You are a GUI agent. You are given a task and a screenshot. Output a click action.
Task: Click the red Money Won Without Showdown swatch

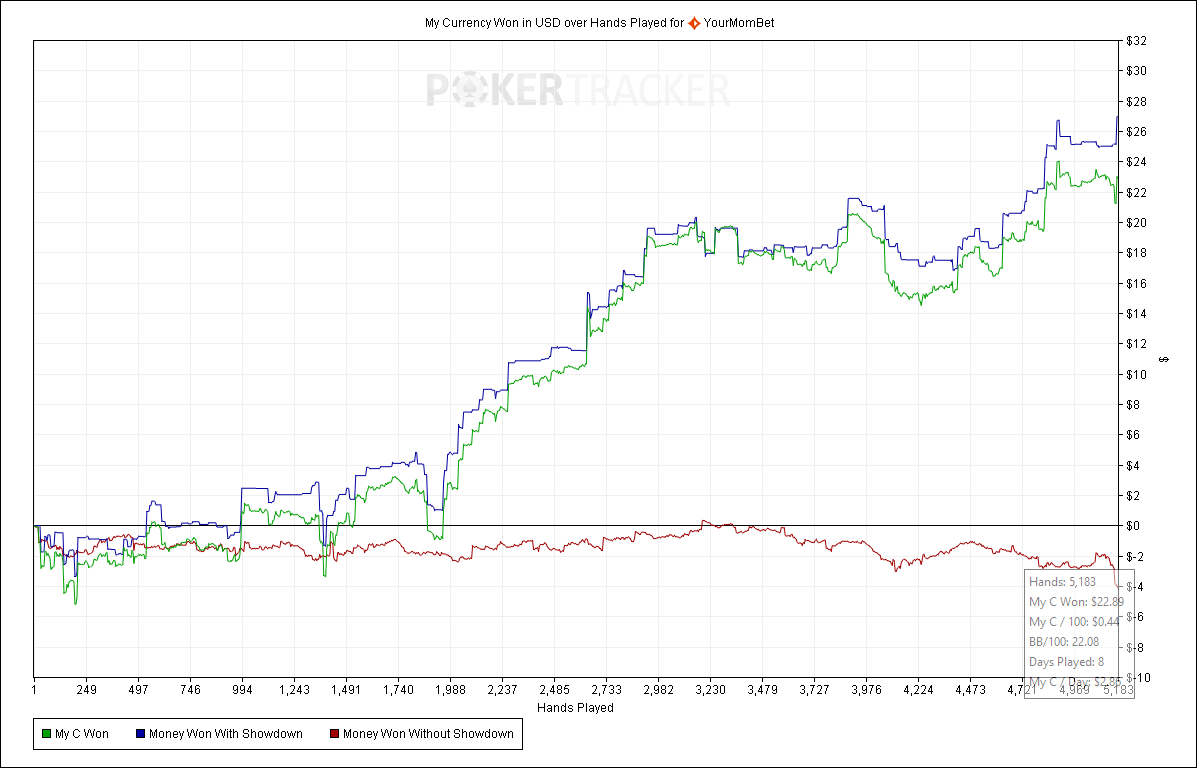click(334, 734)
